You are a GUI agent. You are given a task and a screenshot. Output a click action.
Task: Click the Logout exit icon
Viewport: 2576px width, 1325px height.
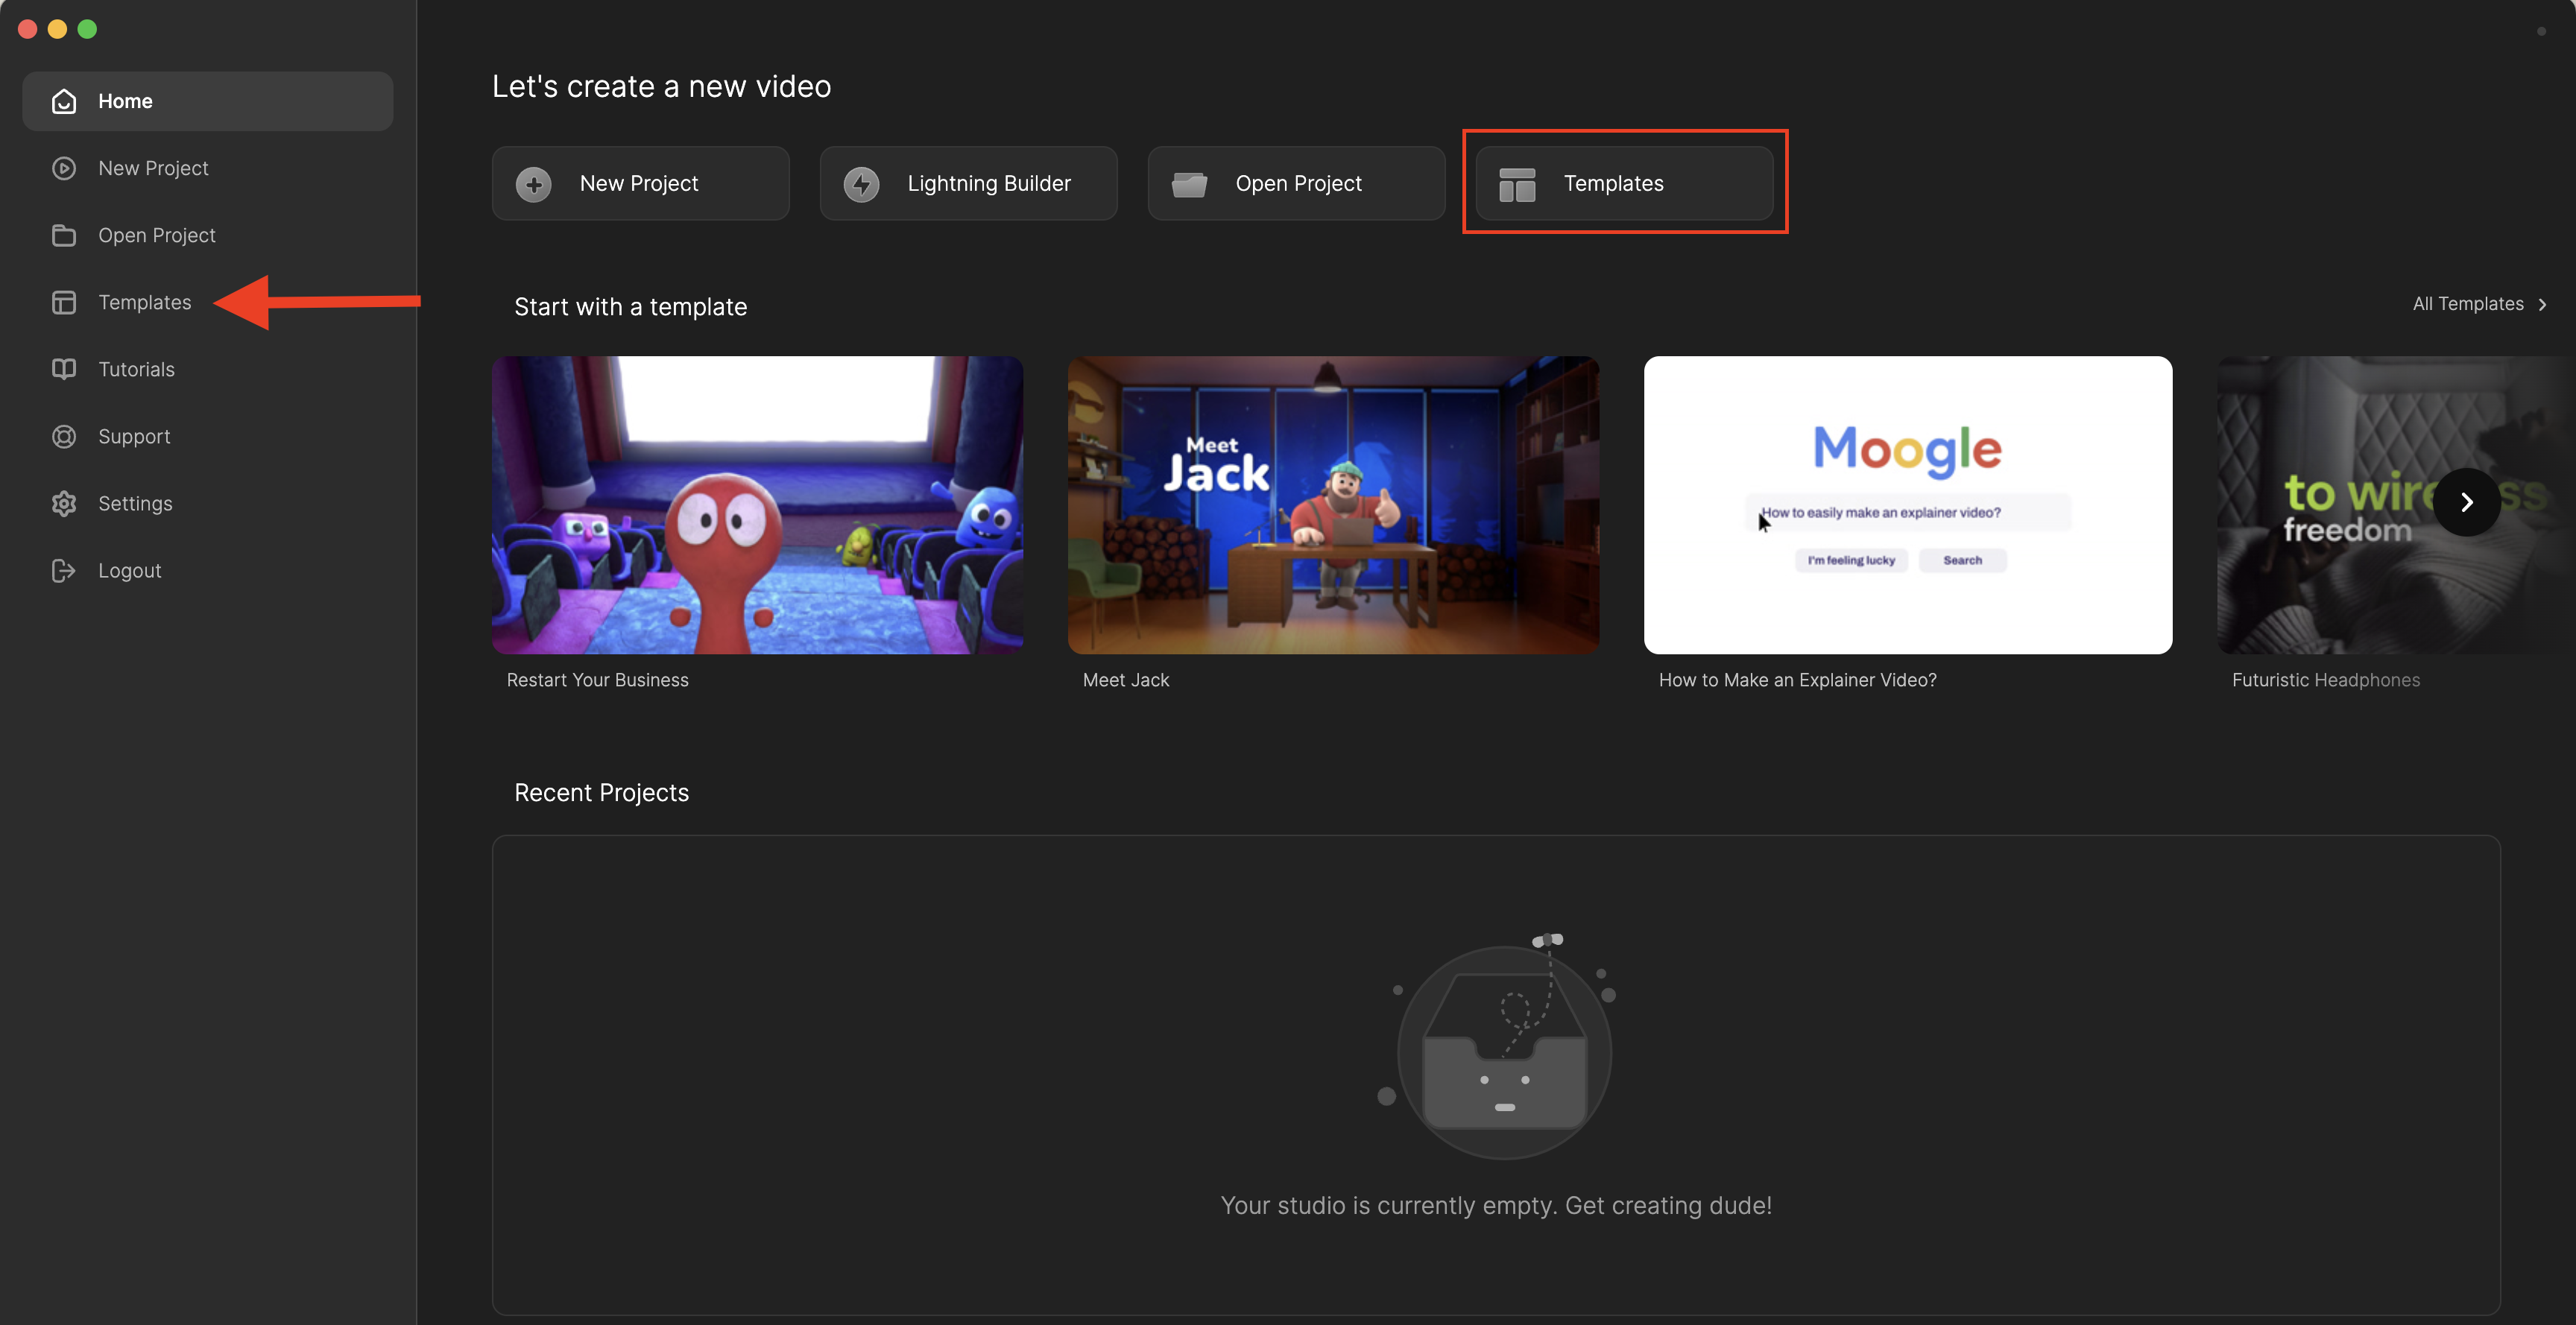pos(64,570)
